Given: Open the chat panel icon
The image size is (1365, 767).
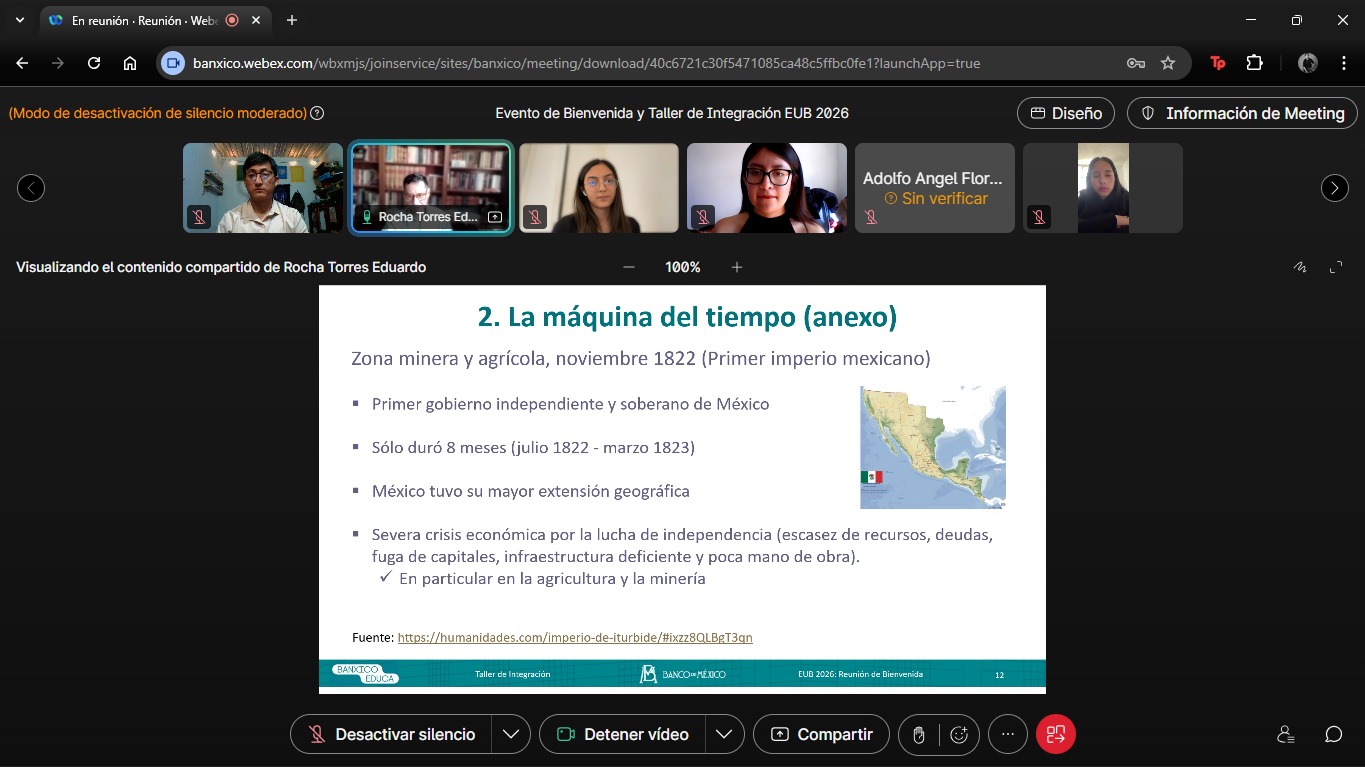Looking at the screenshot, I should pos(1333,734).
